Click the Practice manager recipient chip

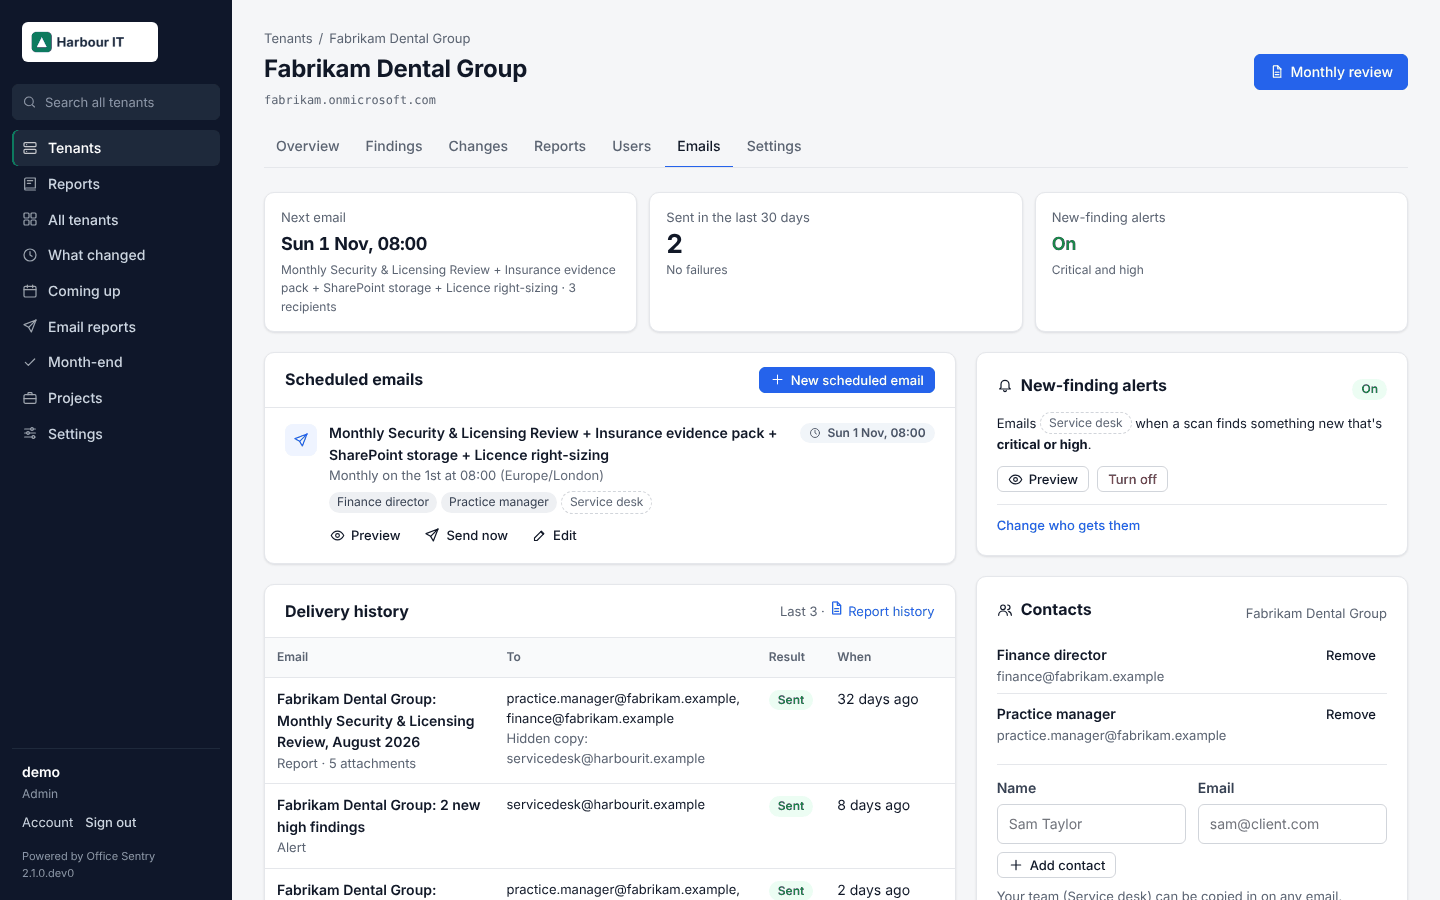[499, 502]
